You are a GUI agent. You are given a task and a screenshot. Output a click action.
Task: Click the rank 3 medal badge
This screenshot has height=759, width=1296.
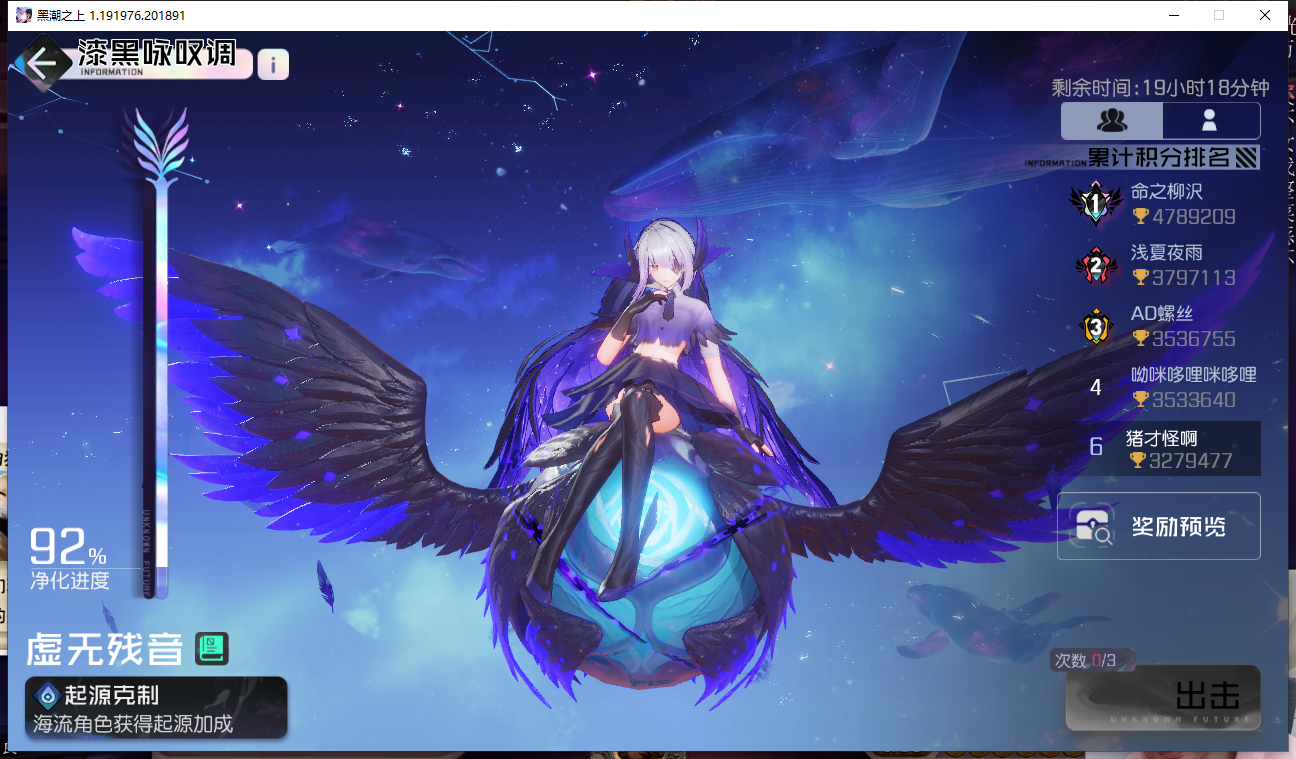pyautogui.click(x=1096, y=327)
